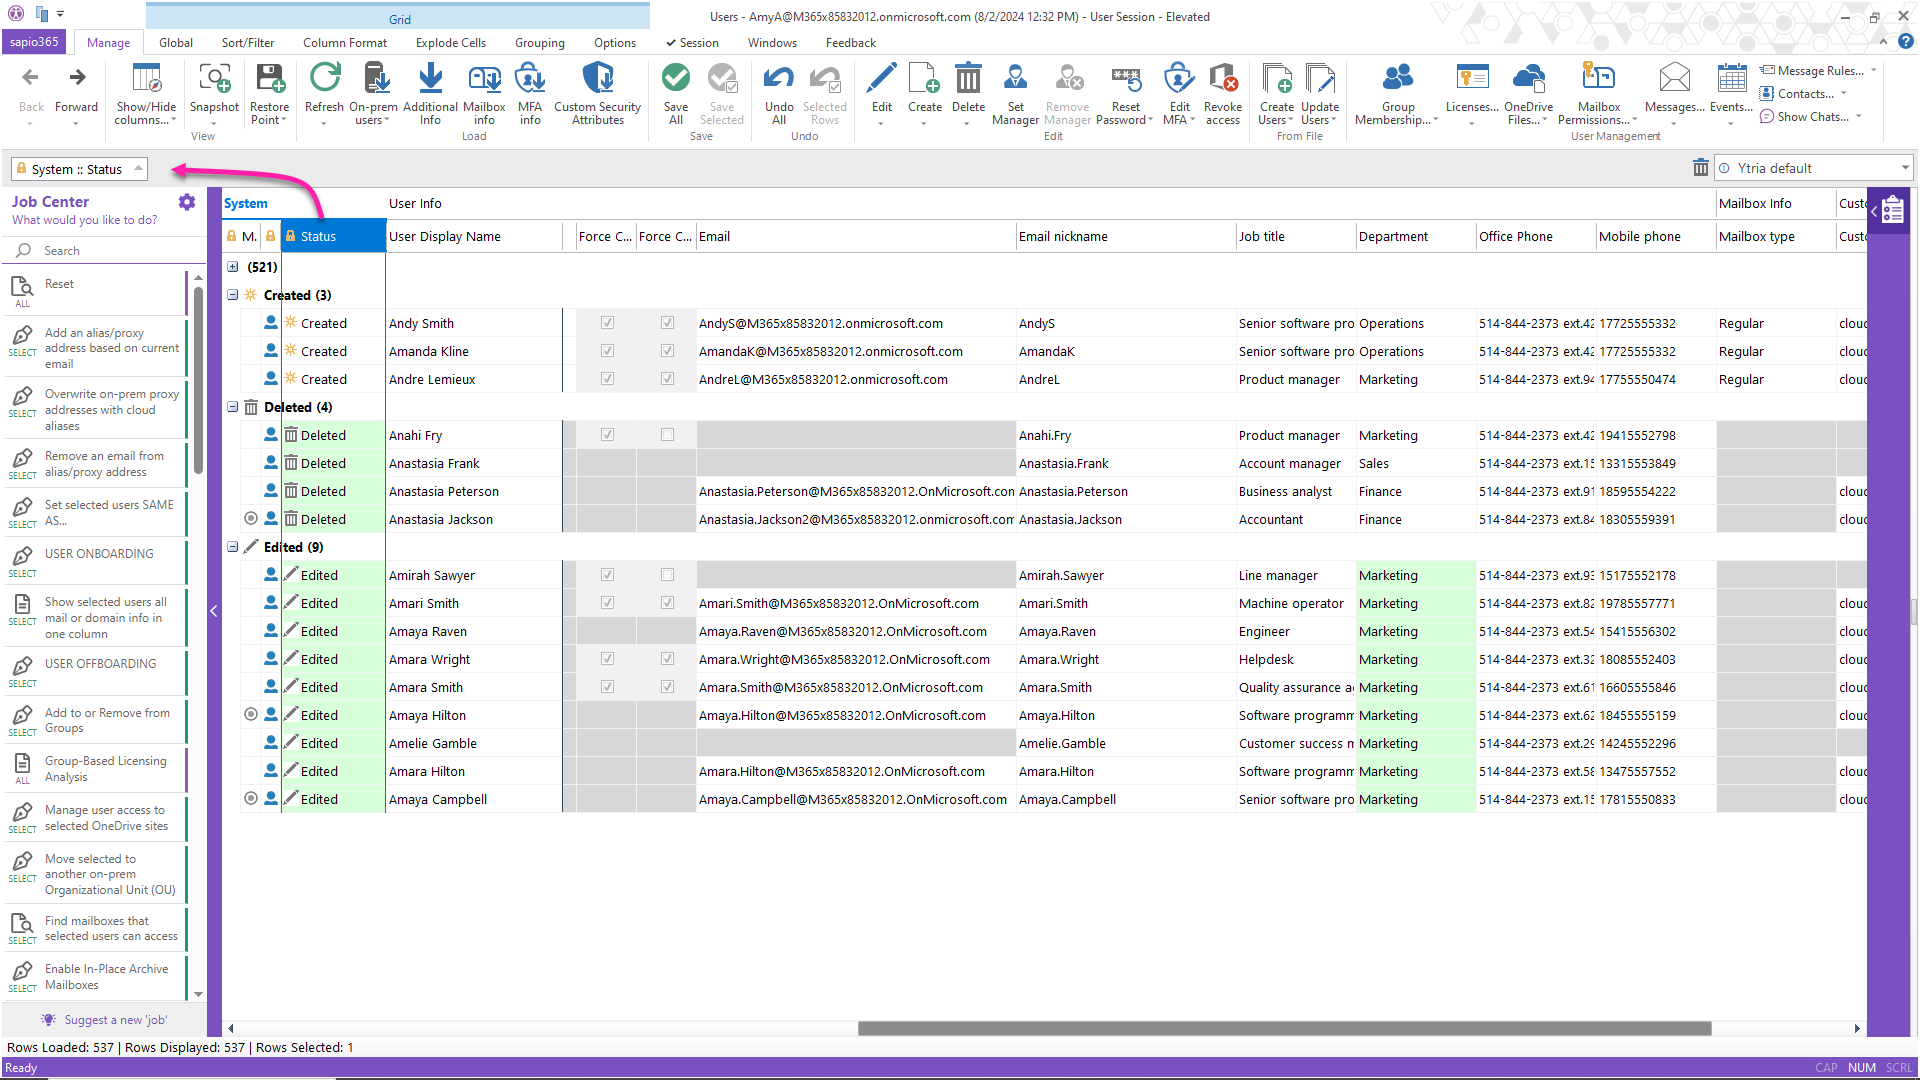Open the Restore Point tool

(x=269, y=93)
